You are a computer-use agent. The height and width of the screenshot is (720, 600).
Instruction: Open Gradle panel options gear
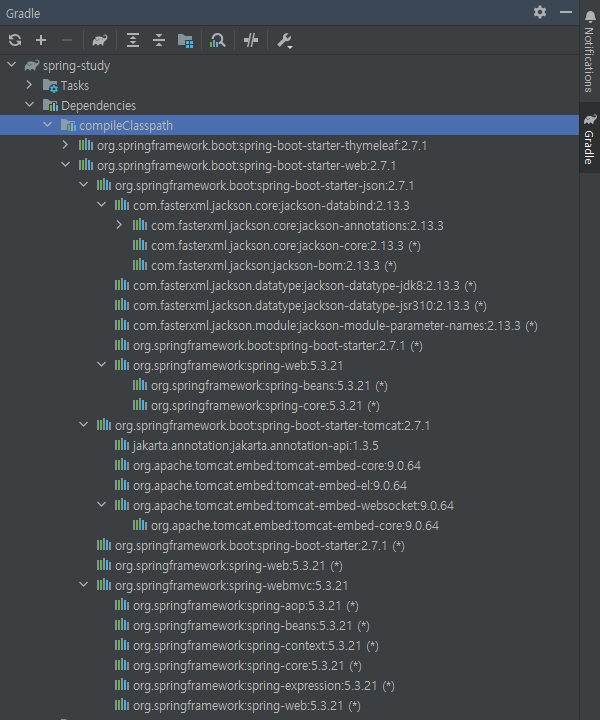pos(540,12)
